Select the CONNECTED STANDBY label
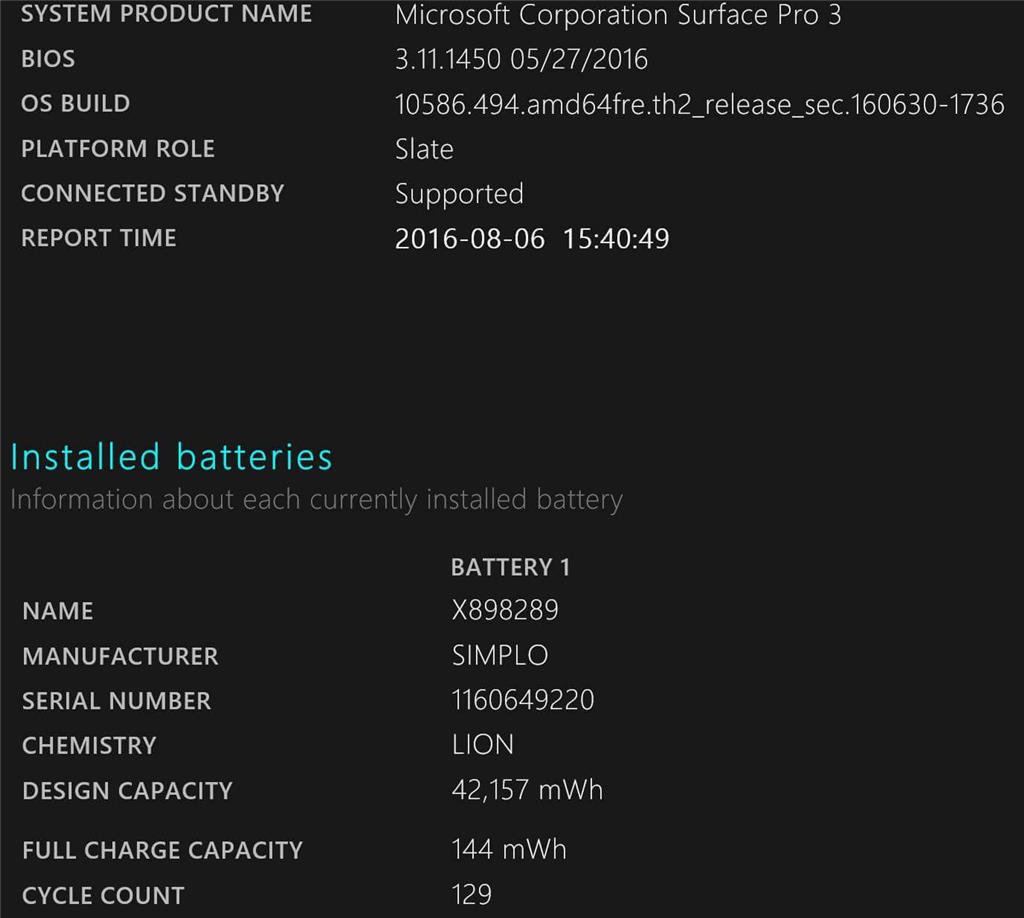 point(153,193)
